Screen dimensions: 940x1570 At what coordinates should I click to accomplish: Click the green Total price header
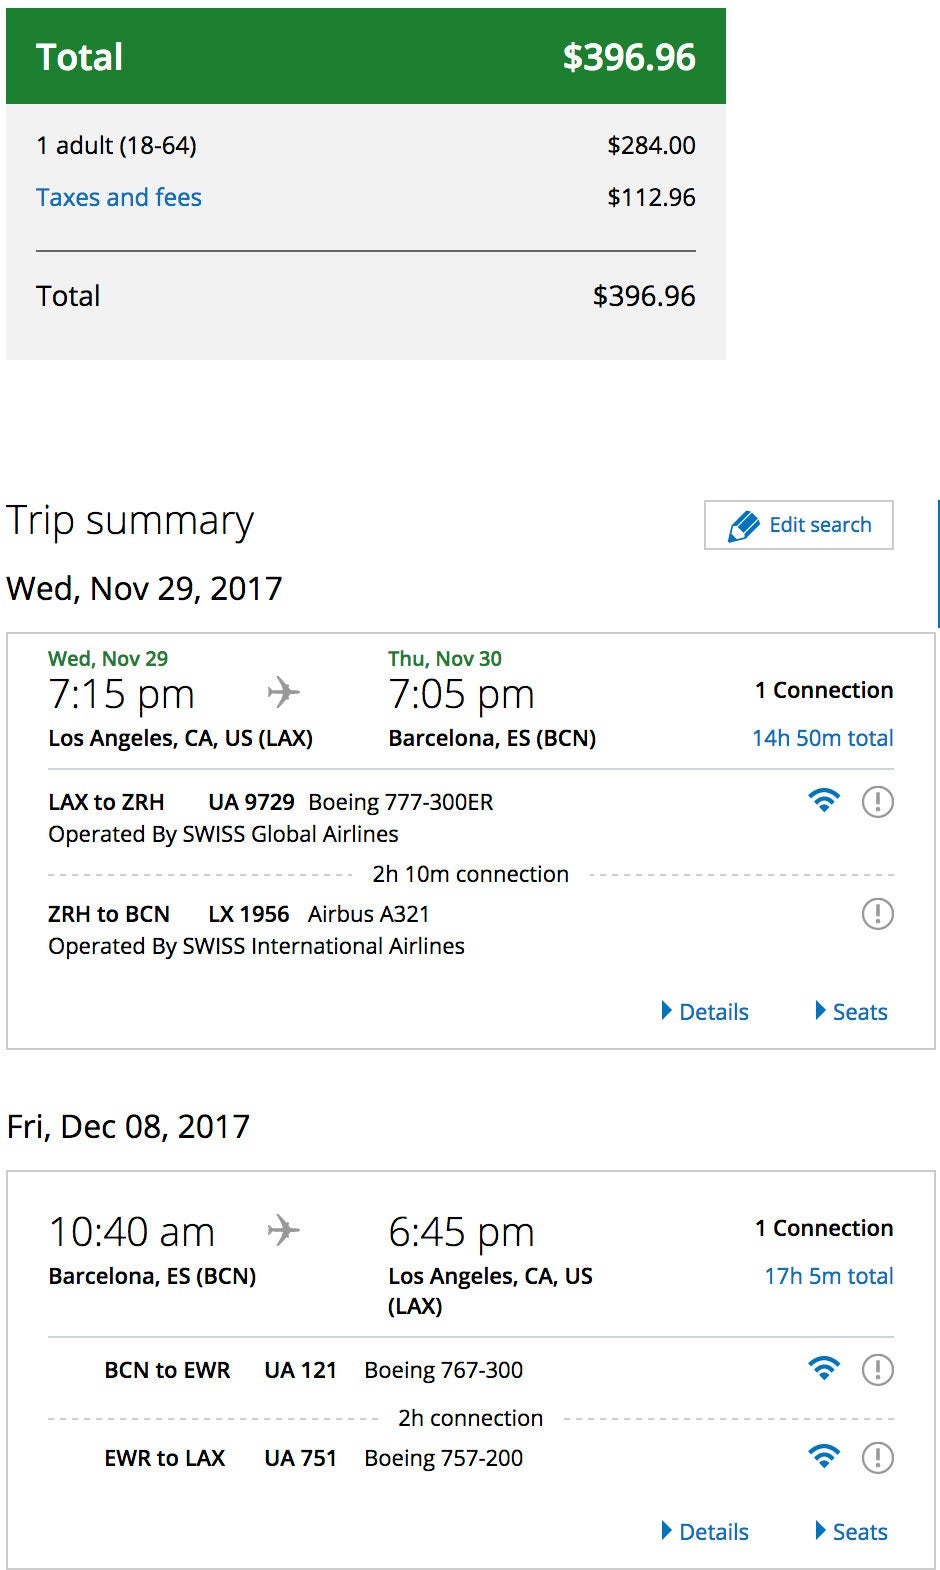tap(366, 57)
